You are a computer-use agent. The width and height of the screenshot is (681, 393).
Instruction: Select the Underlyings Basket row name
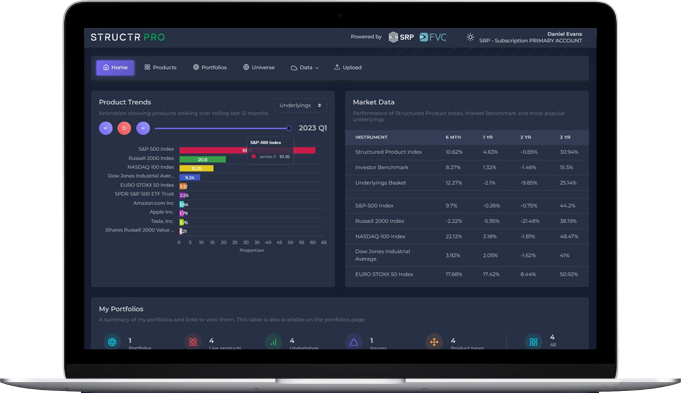tap(380, 183)
